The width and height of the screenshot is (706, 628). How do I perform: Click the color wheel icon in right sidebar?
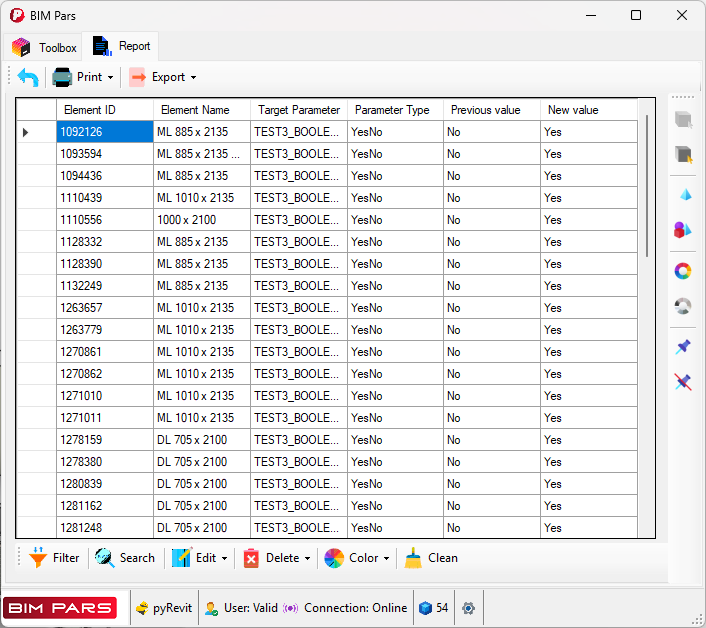click(x=683, y=271)
